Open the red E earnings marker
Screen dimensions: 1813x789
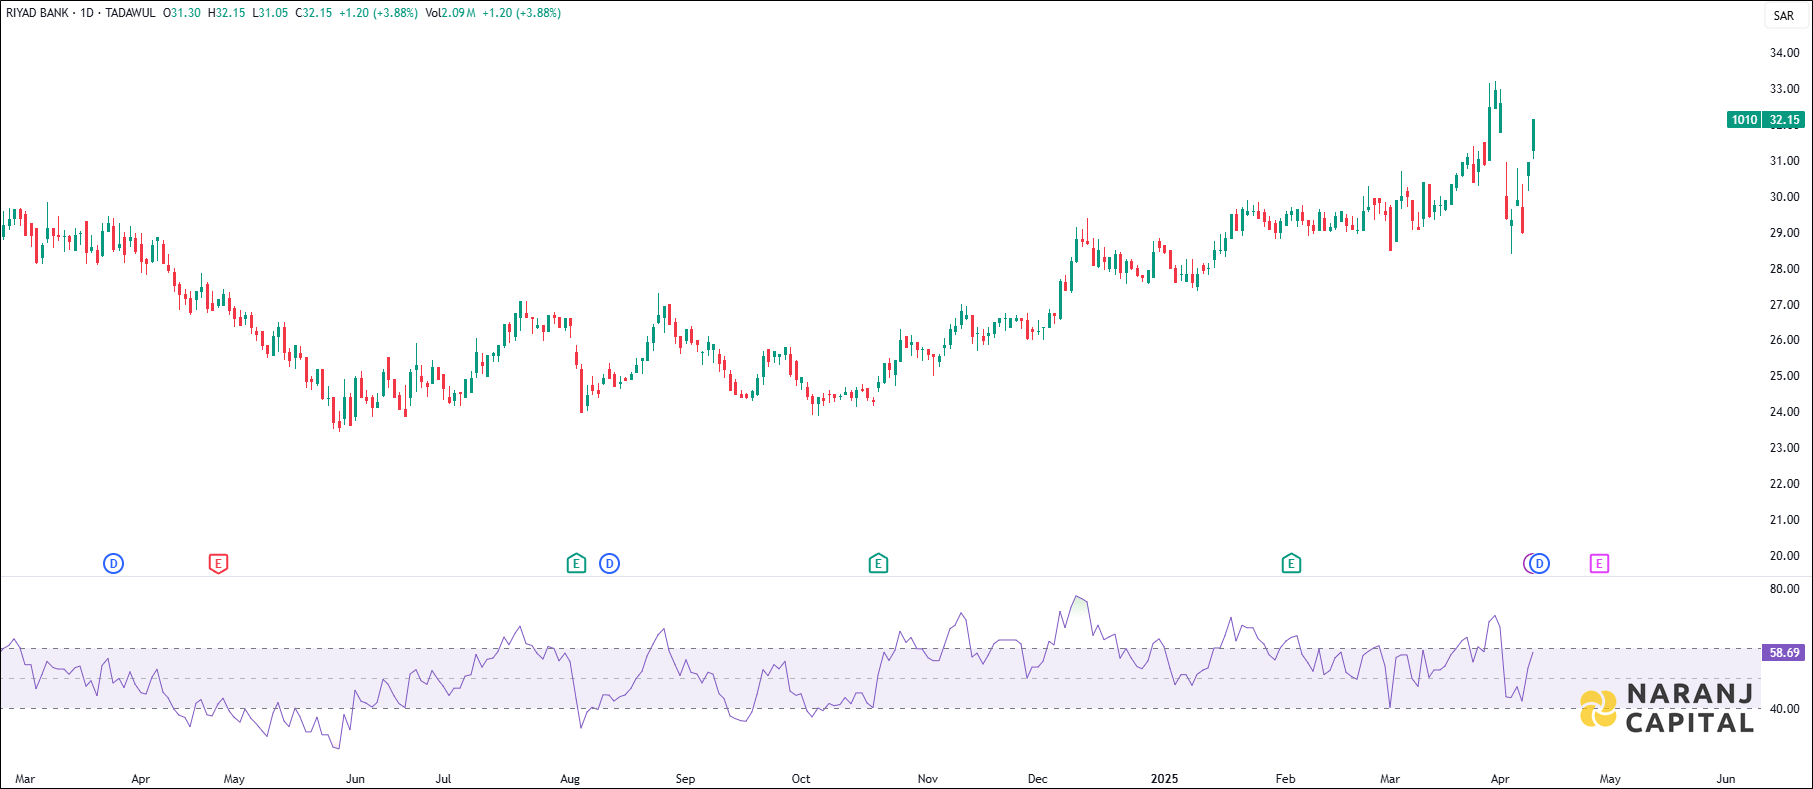click(218, 564)
